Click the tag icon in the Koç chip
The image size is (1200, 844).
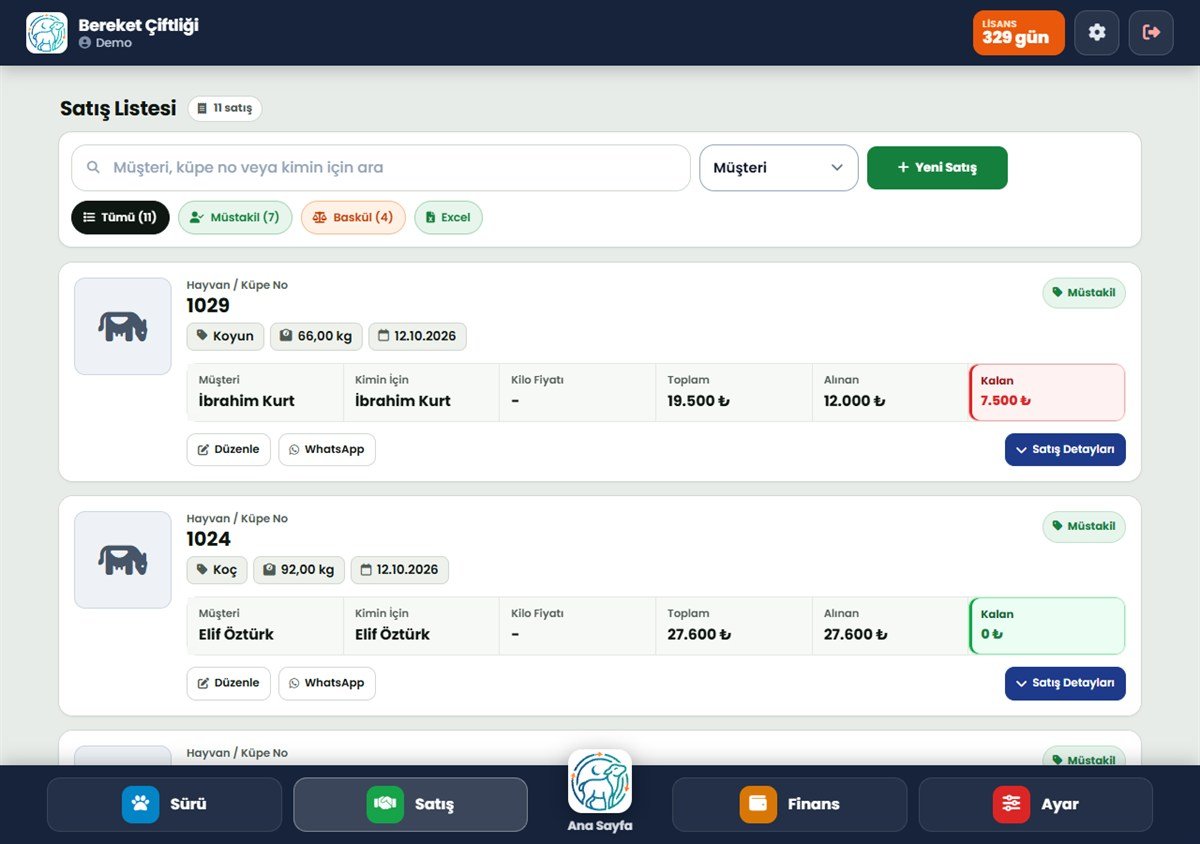(x=202, y=570)
